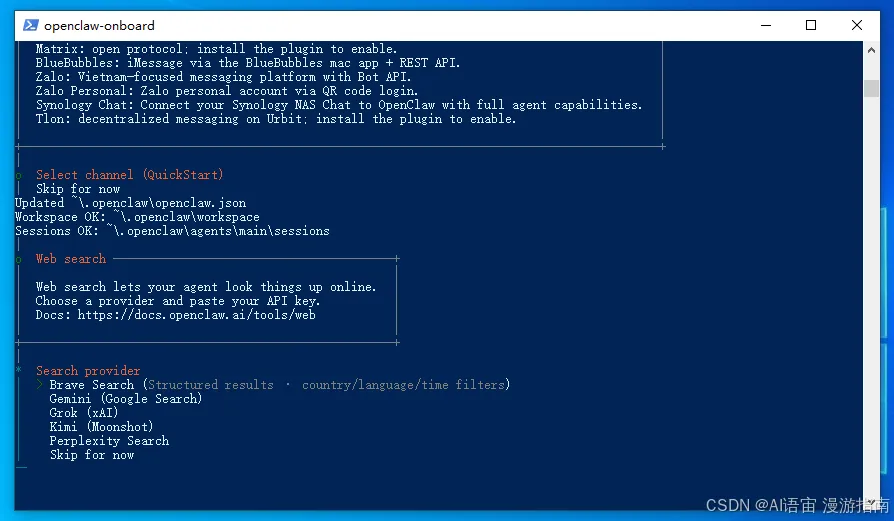Select Kimi (Moonshot) search provider
This screenshot has width=894, height=521.
pyautogui.click(x=101, y=426)
